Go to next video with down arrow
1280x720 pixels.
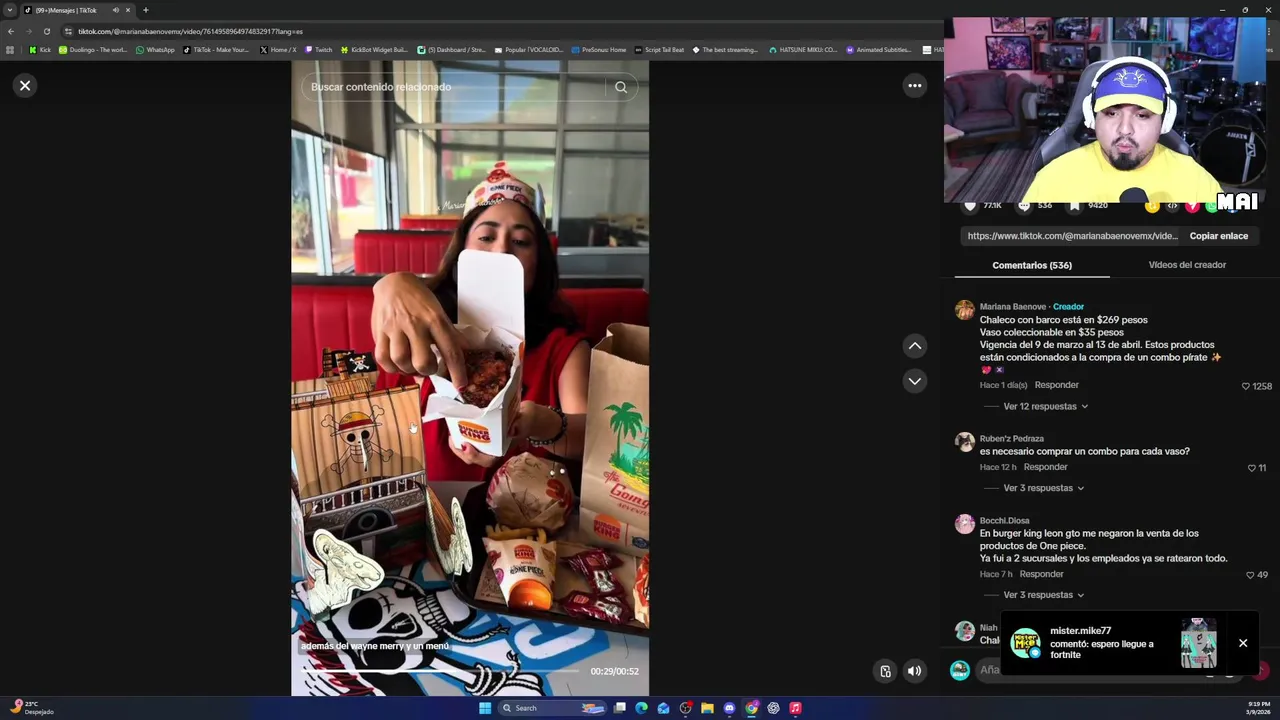tap(914, 381)
